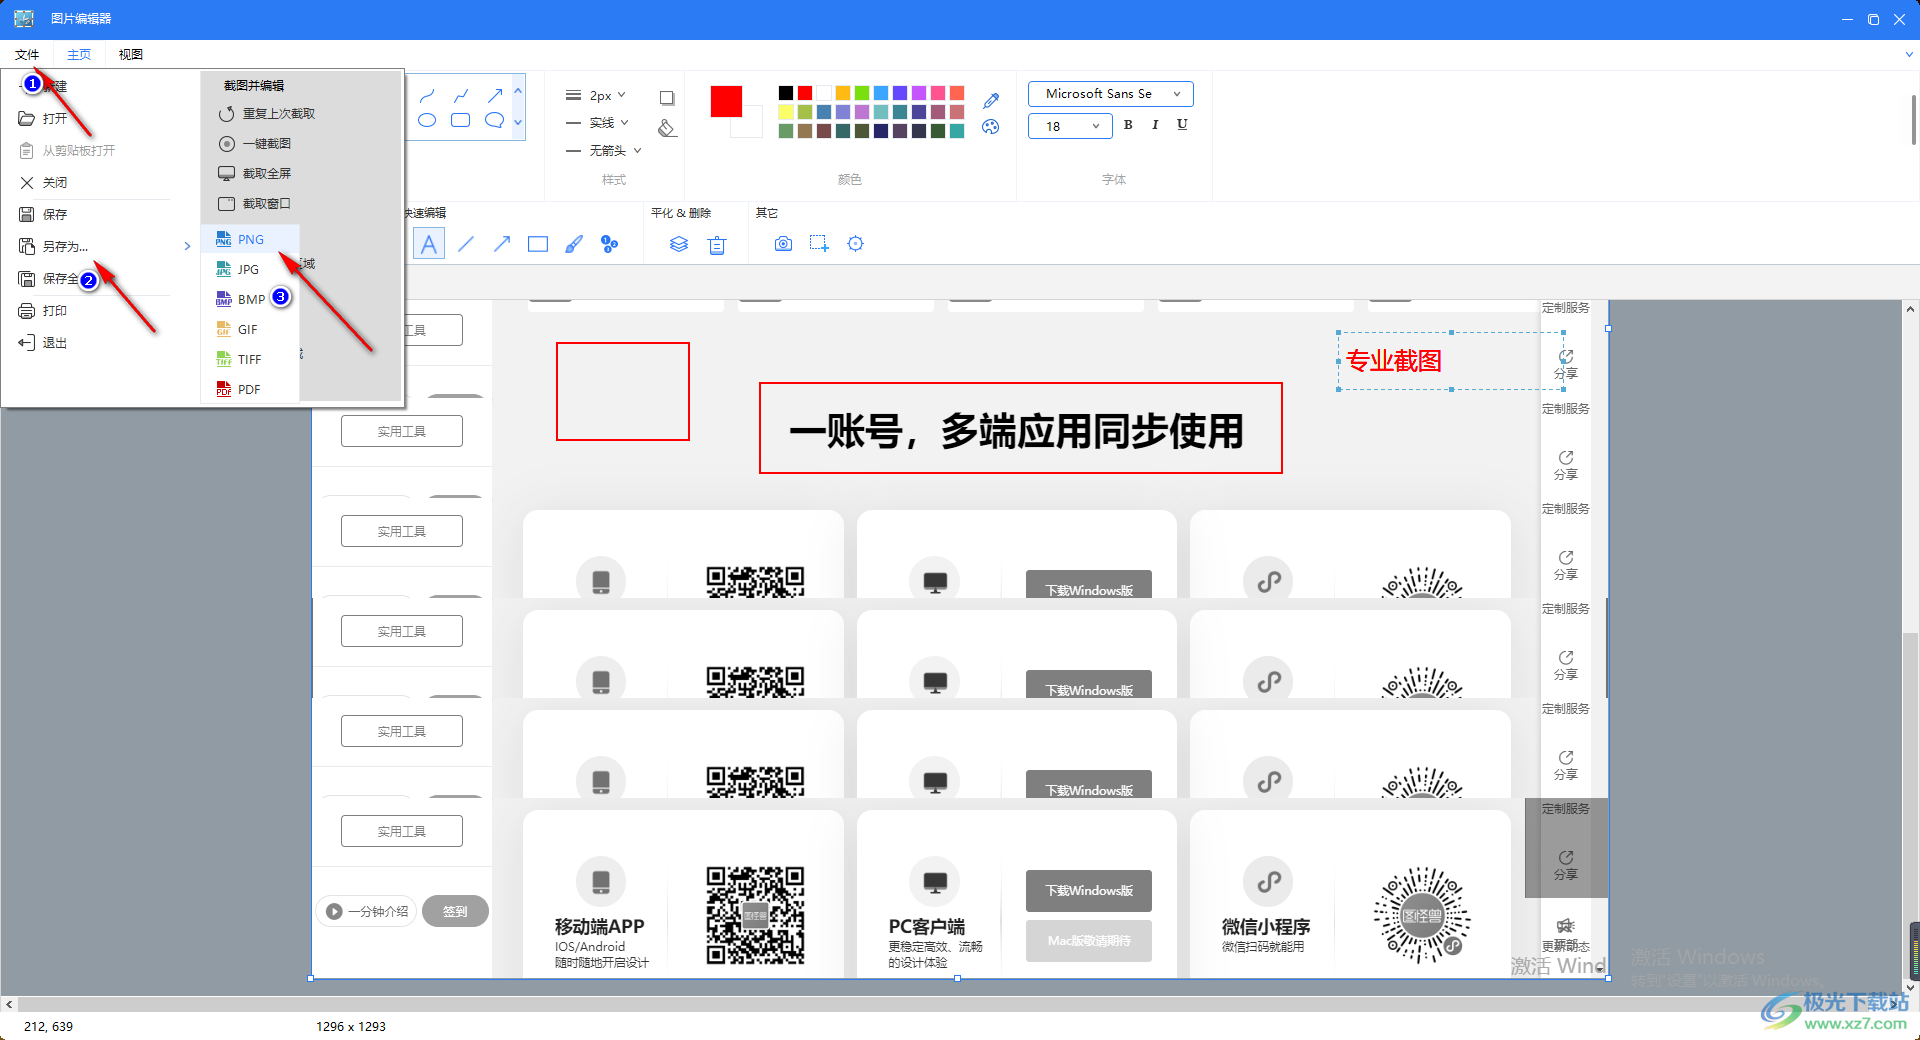Click the large red foreground color box
This screenshot has width=1920, height=1040.
(726, 102)
